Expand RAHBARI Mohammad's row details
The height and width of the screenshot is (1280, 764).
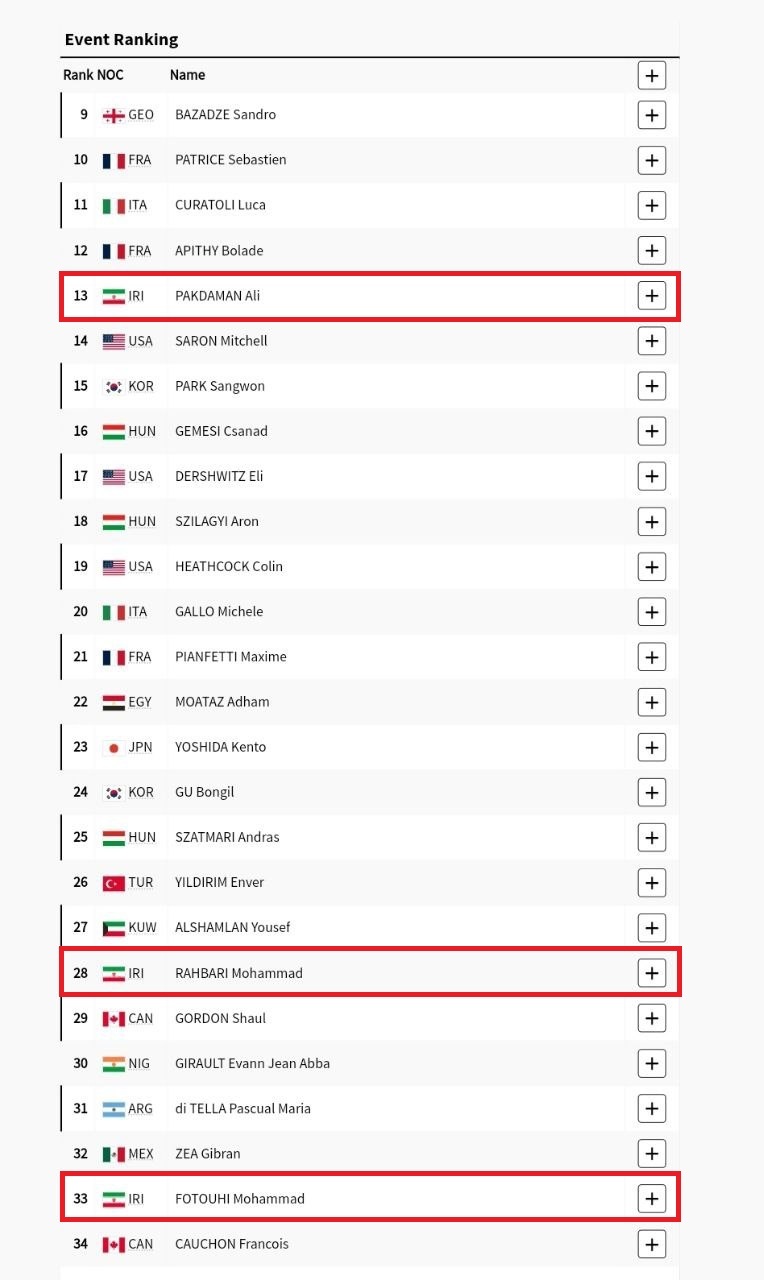pos(651,973)
